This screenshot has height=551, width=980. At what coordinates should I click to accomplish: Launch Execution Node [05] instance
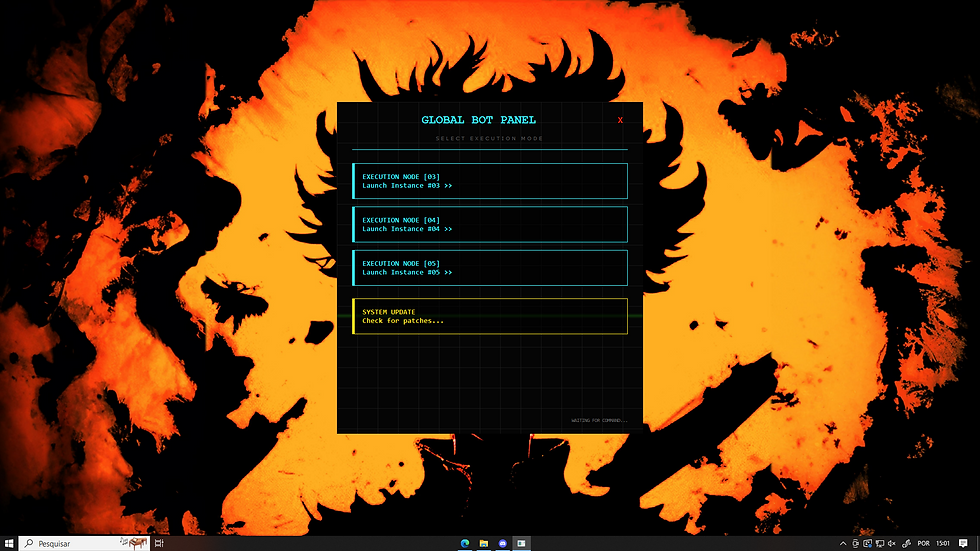490,268
